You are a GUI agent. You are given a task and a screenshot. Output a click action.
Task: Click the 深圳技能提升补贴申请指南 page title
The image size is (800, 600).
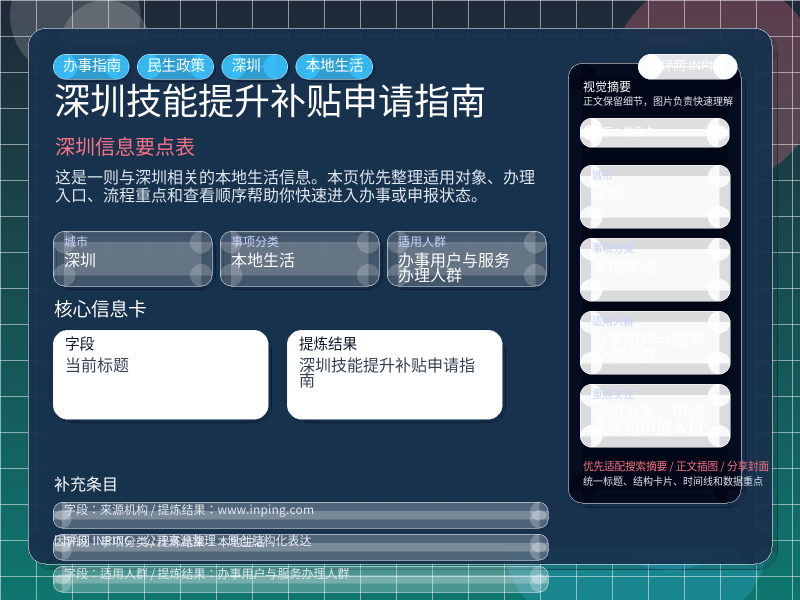pyautogui.click(x=269, y=102)
